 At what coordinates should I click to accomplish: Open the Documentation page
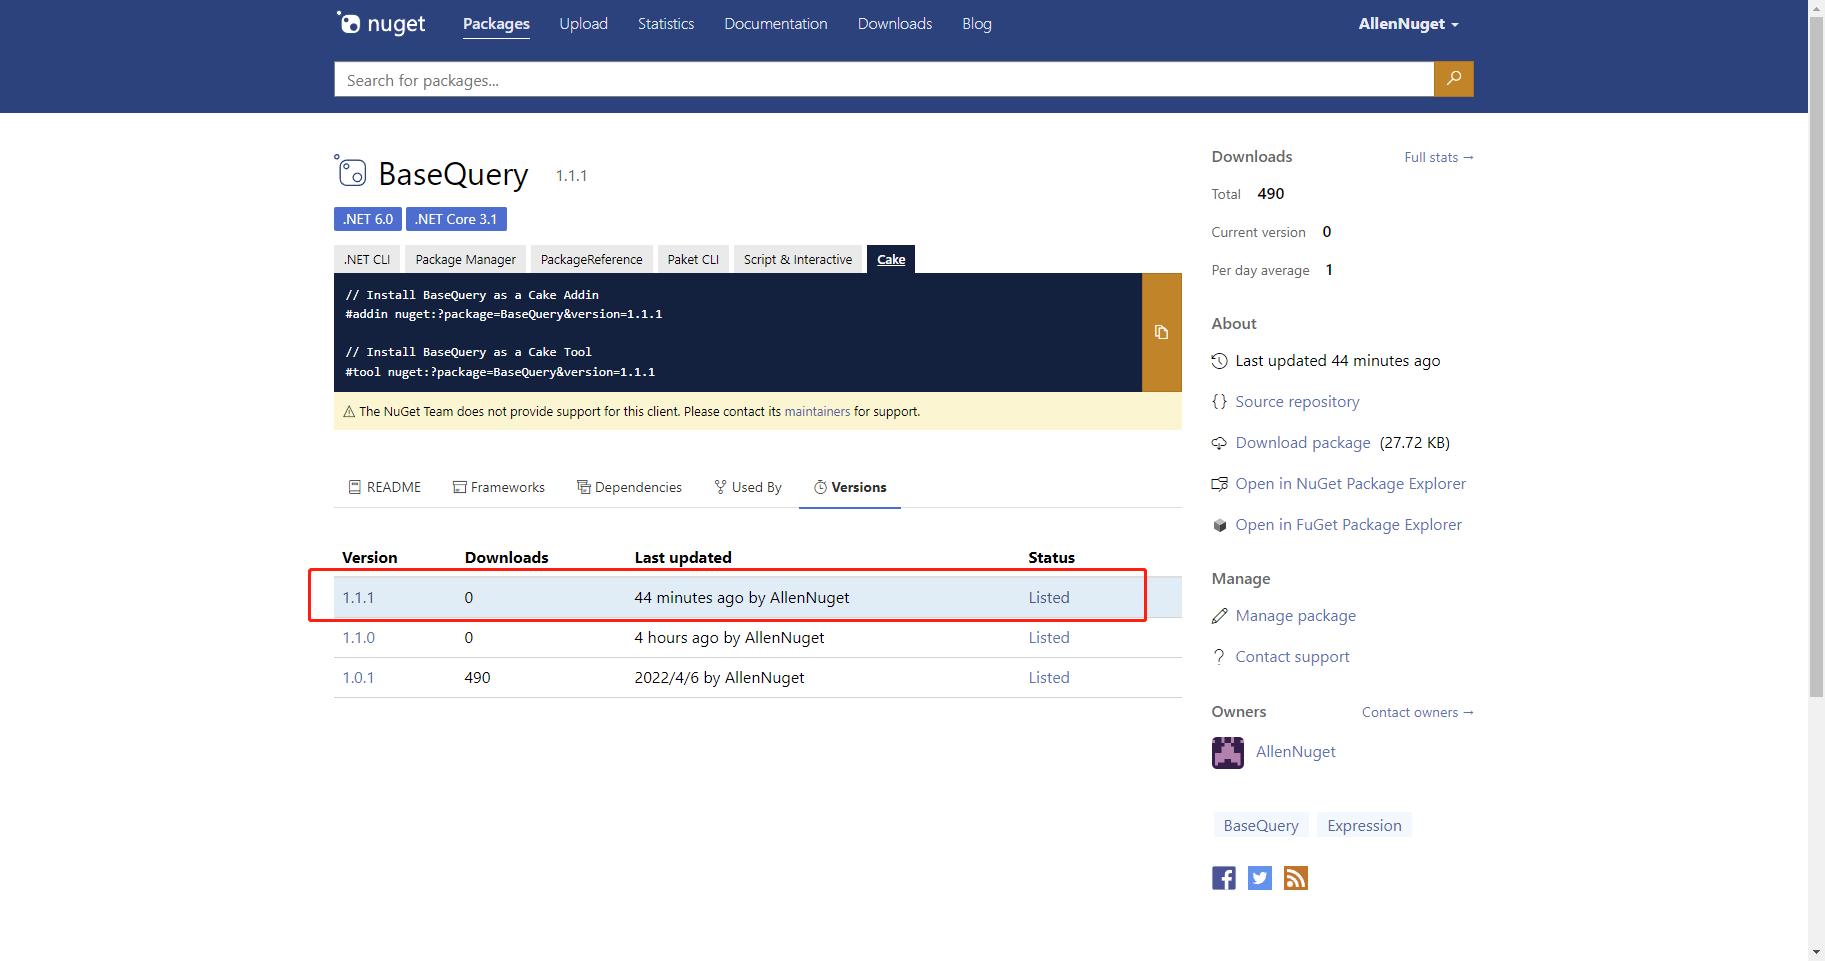(x=776, y=24)
